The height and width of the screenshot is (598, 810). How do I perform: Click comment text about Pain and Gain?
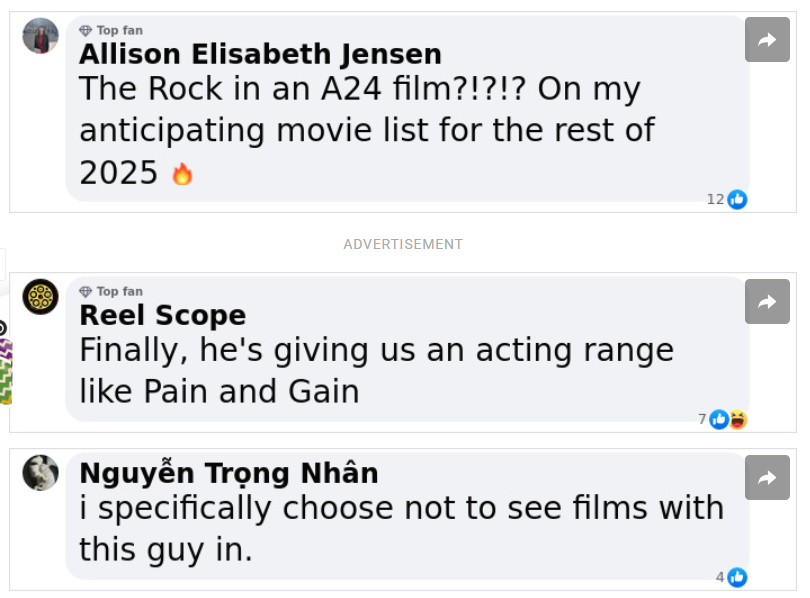point(377,371)
